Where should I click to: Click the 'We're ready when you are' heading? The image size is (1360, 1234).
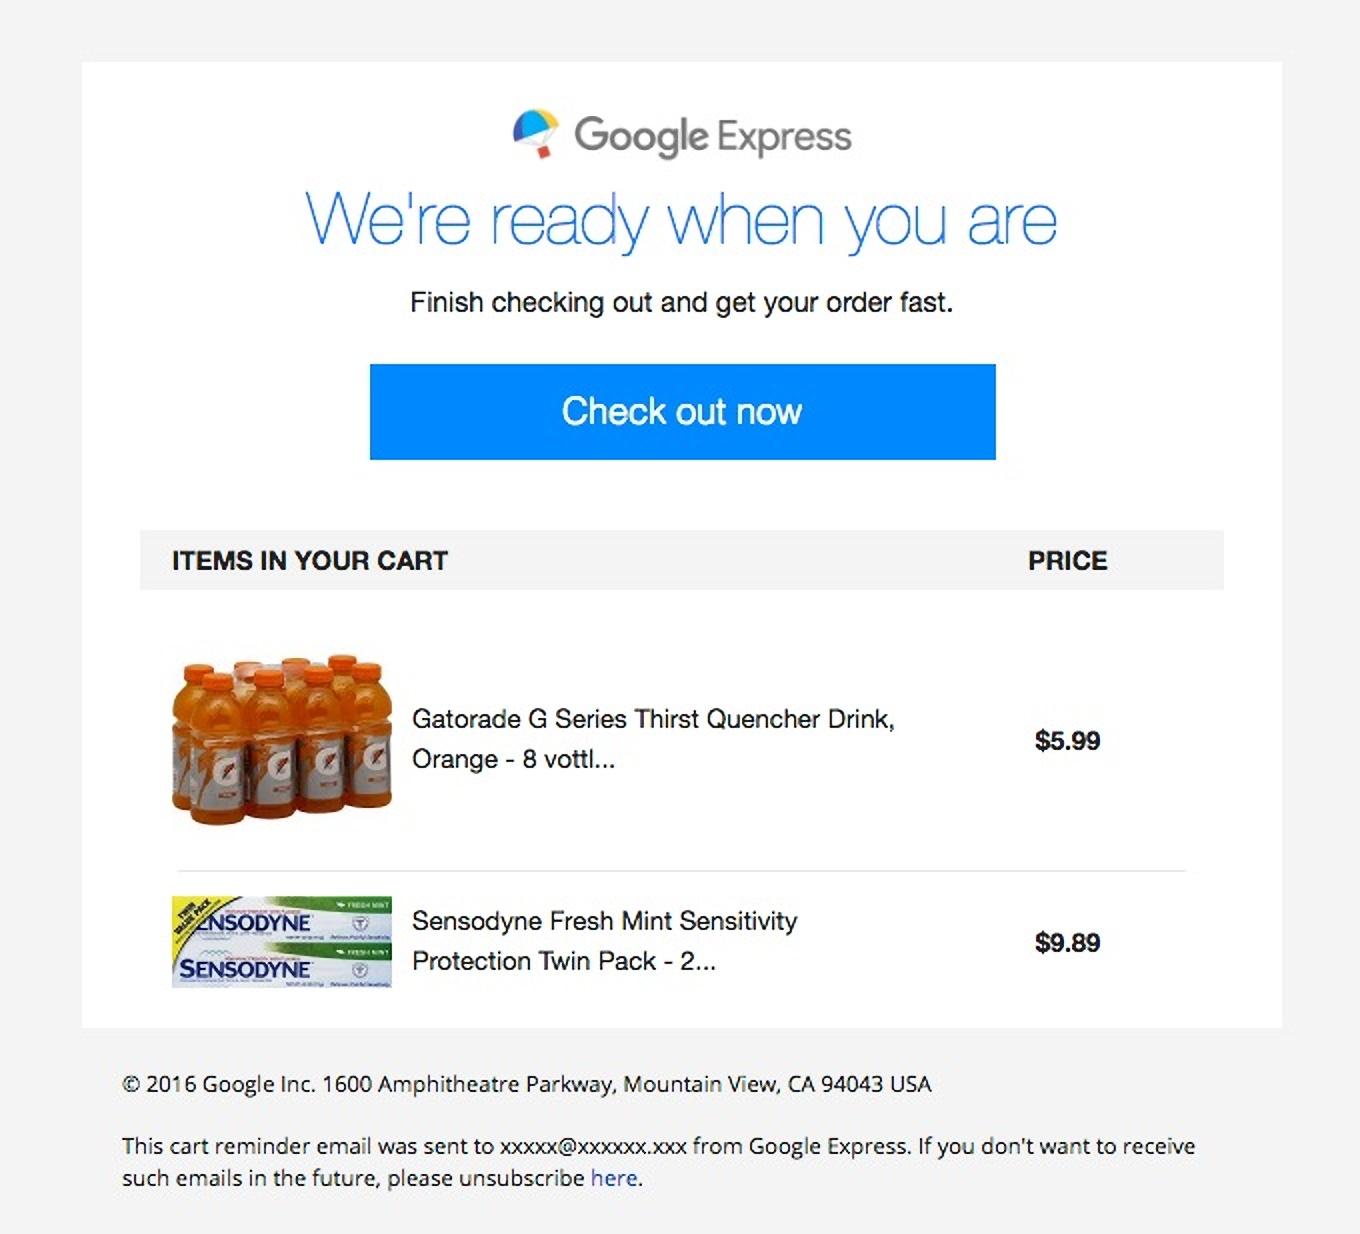pyautogui.click(x=681, y=220)
